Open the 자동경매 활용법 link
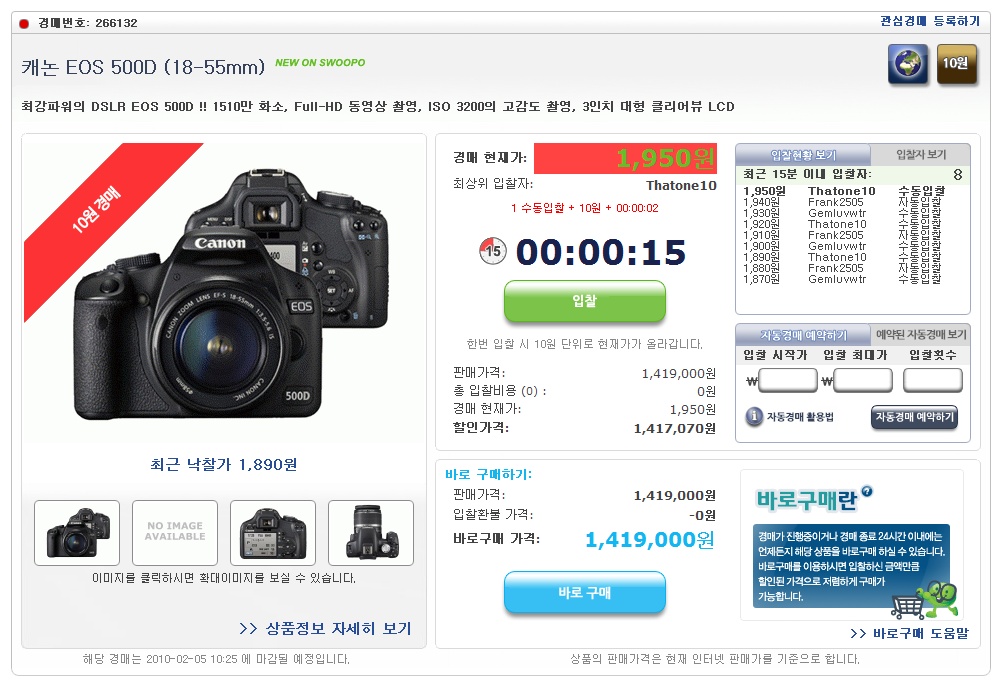1004x687 pixels. tap(800, 417)
